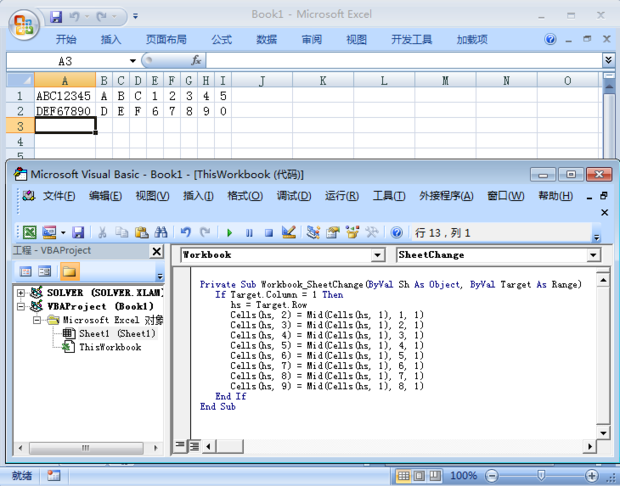Click the Redo icon in VBA toolbar
Image resolution: width=620 pixels, height=486 pixels.
(x=205, y=233)
